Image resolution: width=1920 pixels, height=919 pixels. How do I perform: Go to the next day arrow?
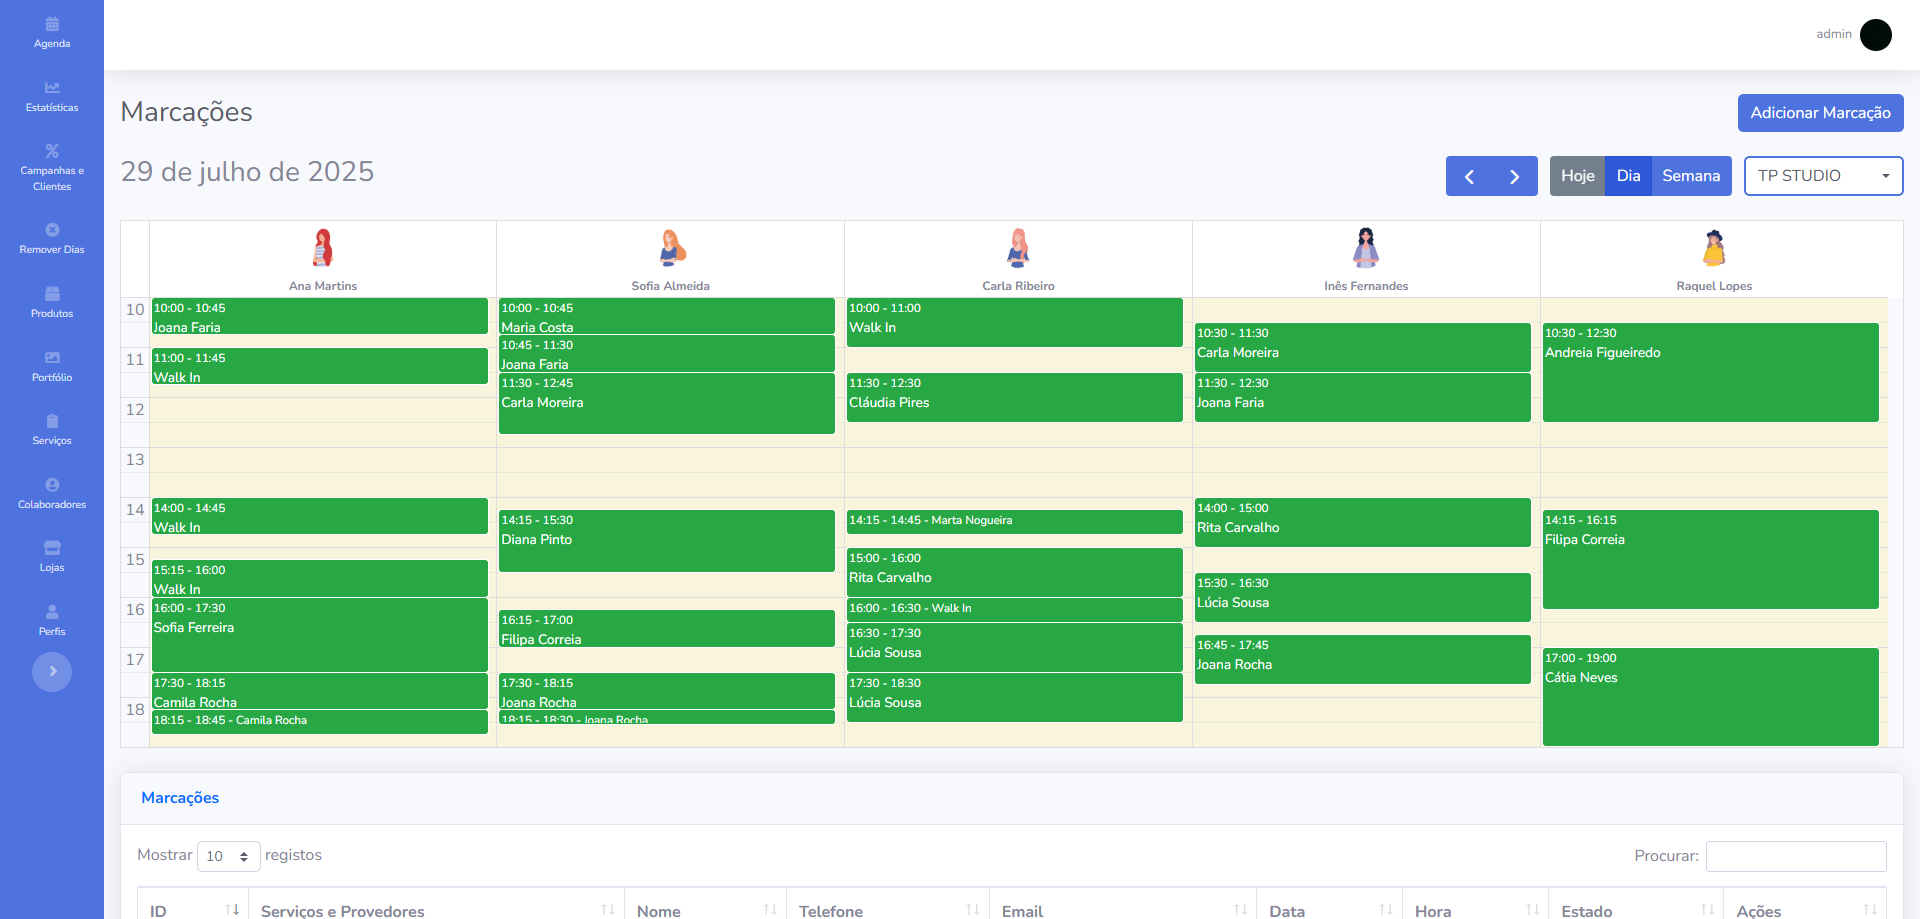click(1514, 176)
